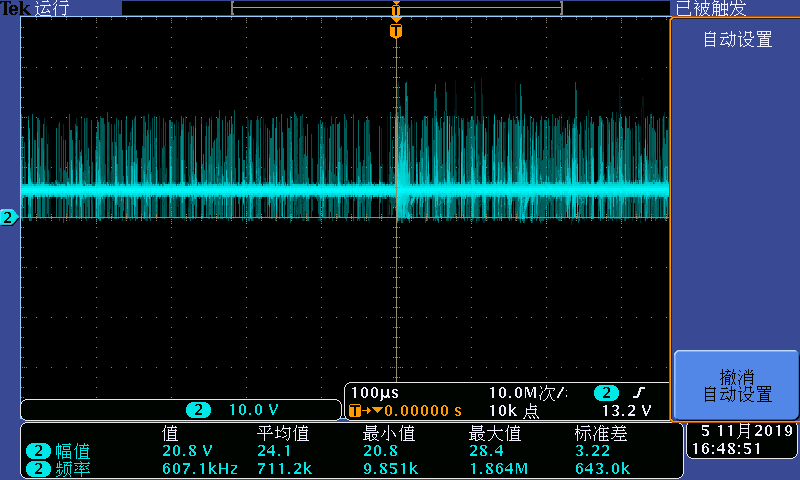Click the 20.8 minimum amplitude value
The height and width of the screenshot is (480, 800).
(380, 451)
